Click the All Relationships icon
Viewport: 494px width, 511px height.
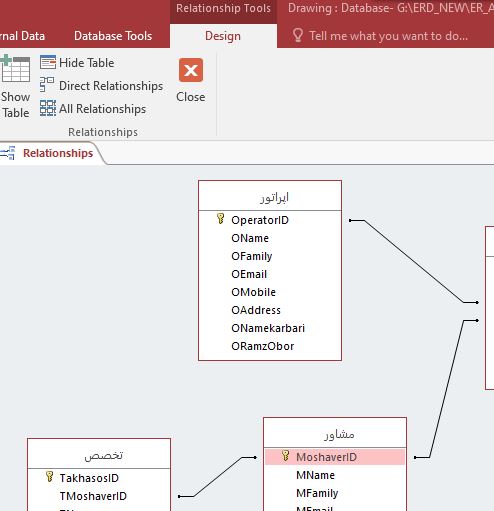point(48,108)
